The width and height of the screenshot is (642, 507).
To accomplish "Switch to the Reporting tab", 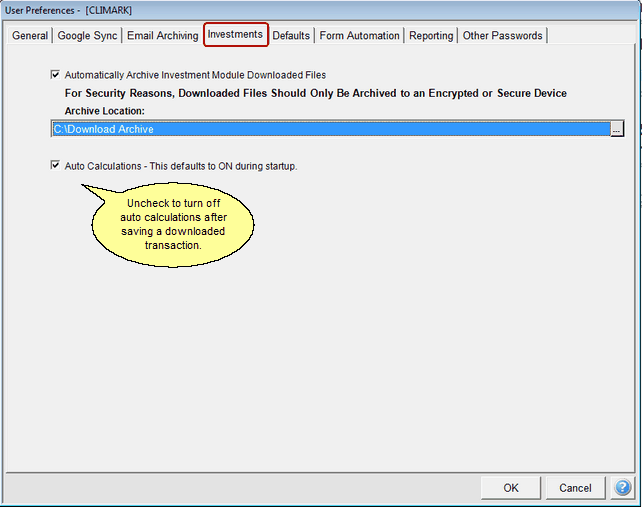I will point(431,36).
